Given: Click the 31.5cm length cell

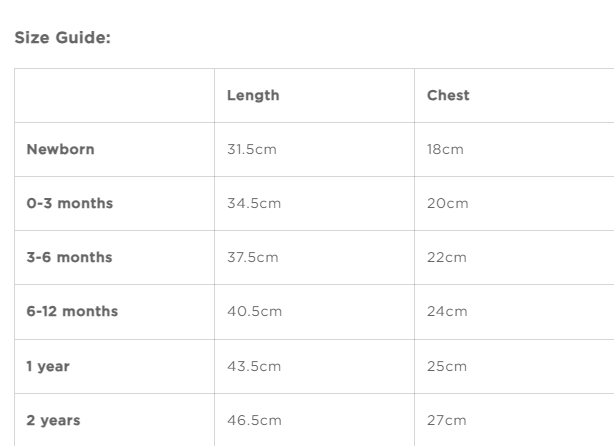Looking at the screenshot, I should 252,150.
